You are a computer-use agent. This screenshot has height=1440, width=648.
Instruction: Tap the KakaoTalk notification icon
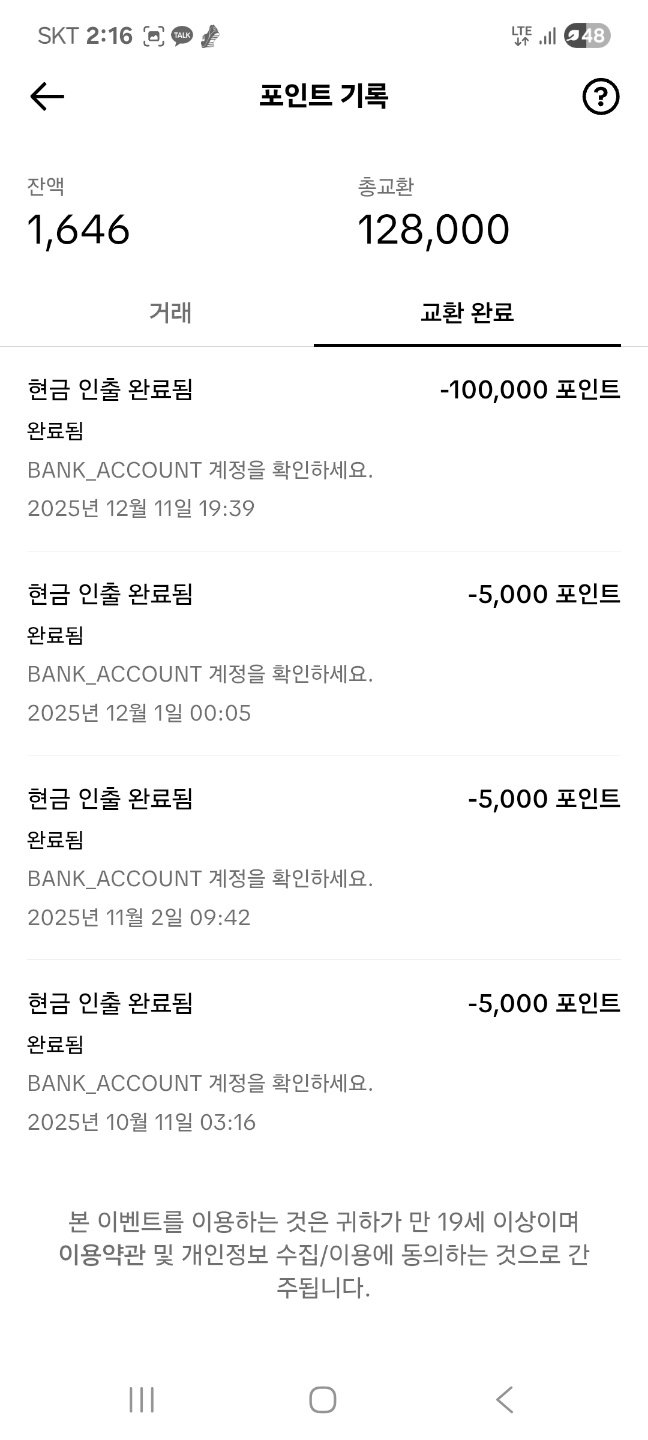point(182,37)
